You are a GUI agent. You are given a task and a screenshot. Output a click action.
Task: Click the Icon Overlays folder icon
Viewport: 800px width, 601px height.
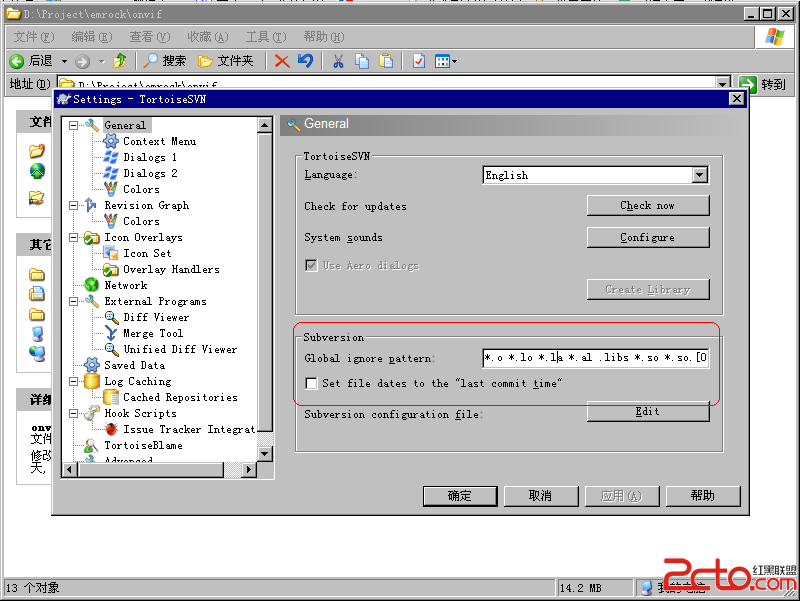92,237
